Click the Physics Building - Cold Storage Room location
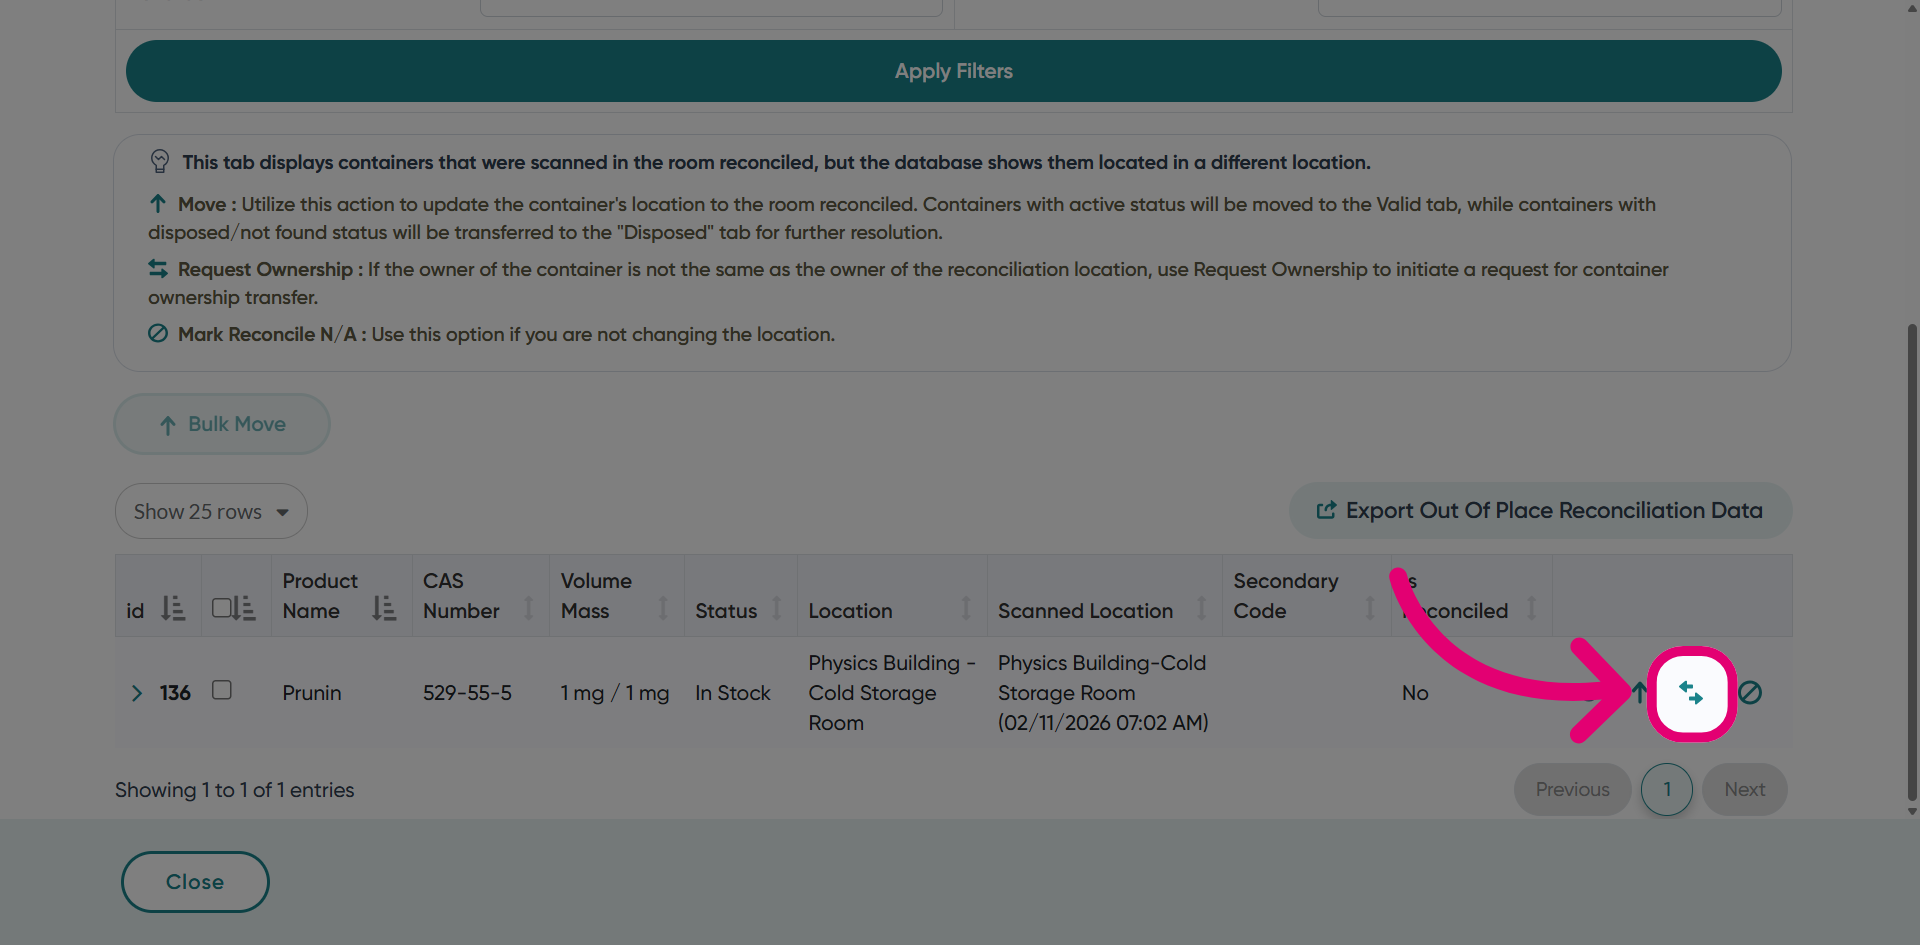Image resolution: width=1920 pixels, height=945 pixels. (x=891, y=693)
